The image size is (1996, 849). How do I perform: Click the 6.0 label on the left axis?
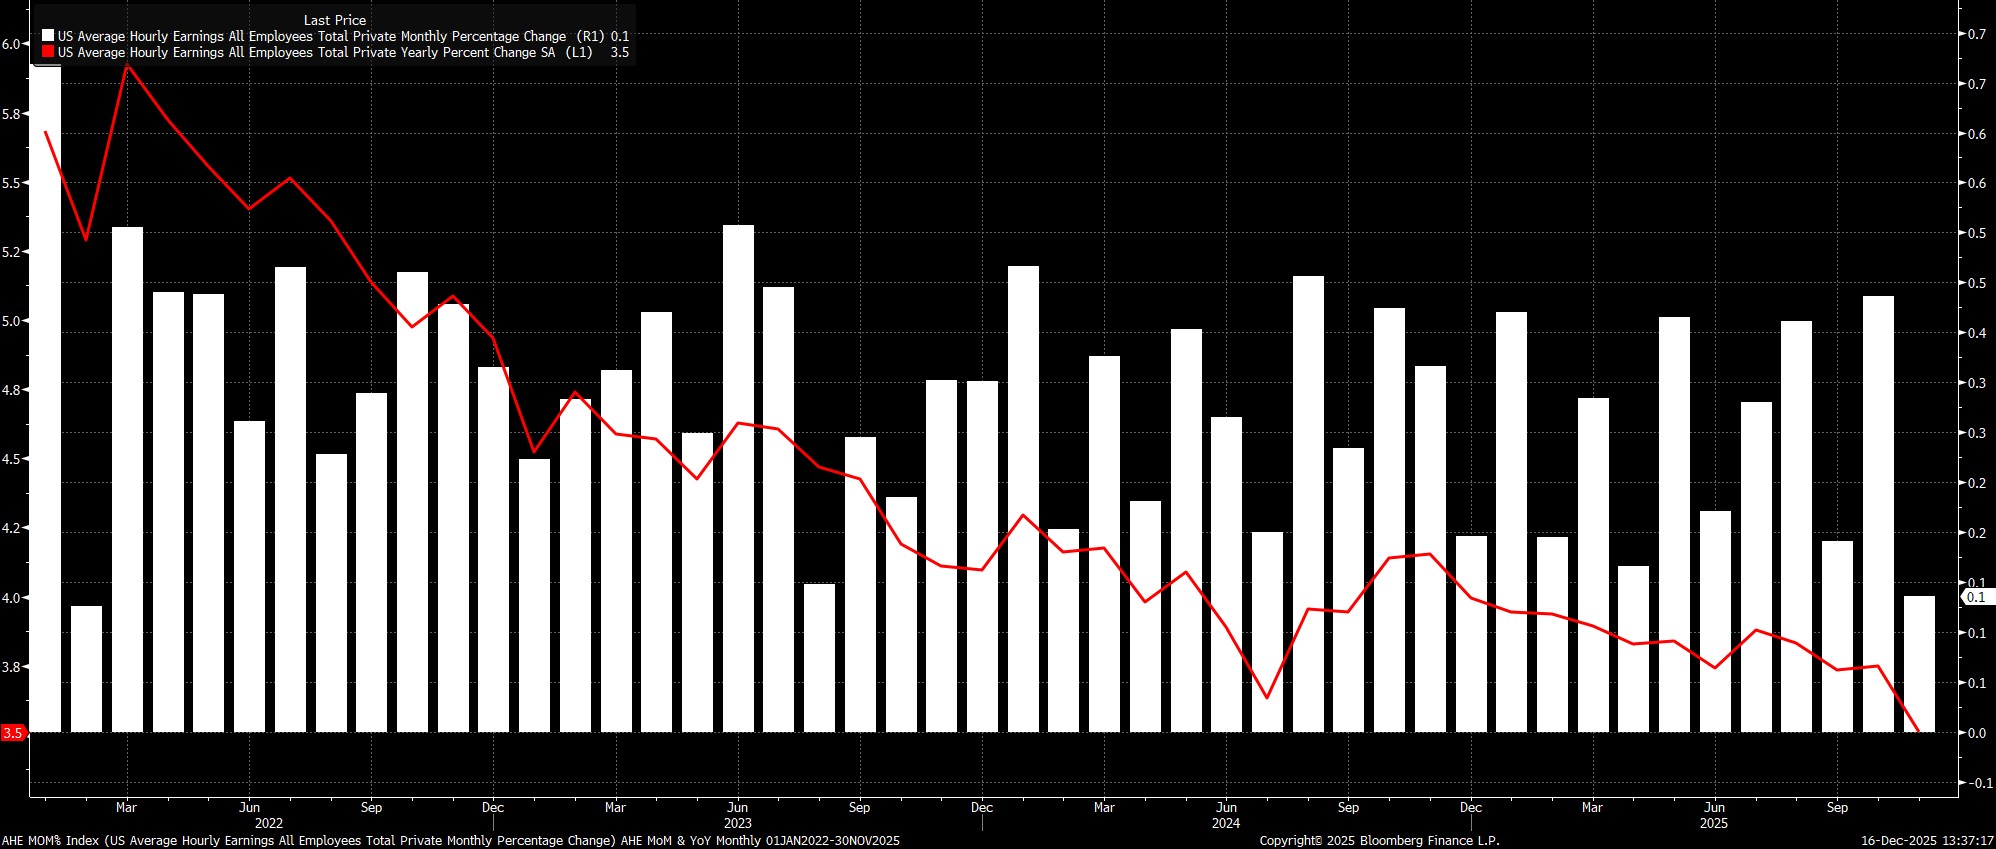coord(11,44)
